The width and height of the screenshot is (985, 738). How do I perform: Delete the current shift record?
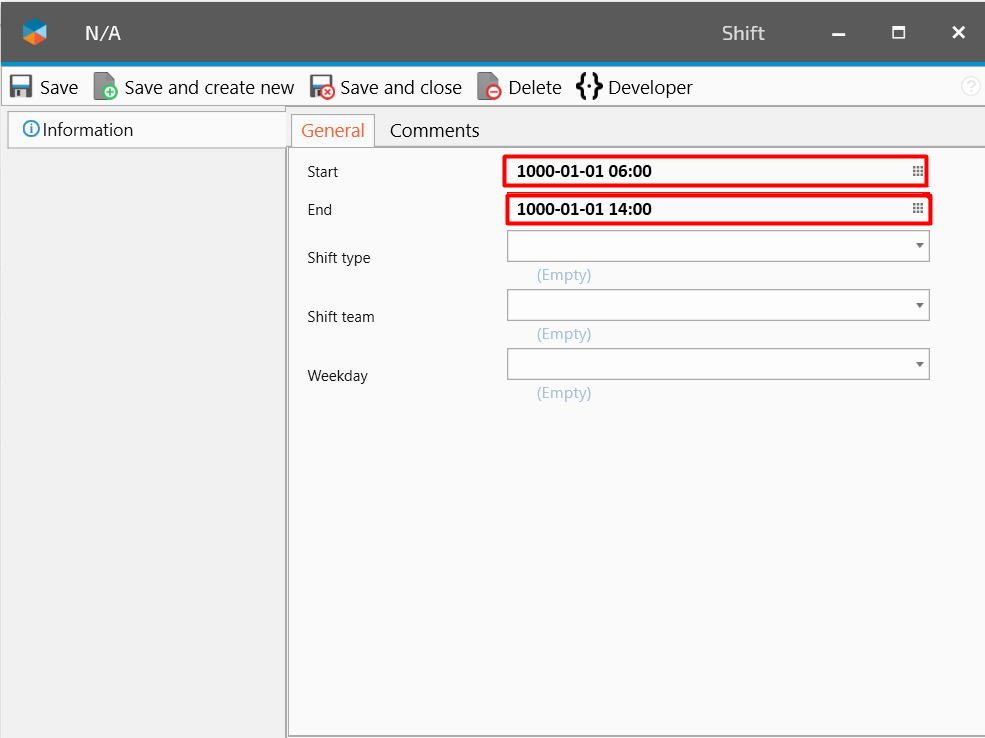point(519,88)
